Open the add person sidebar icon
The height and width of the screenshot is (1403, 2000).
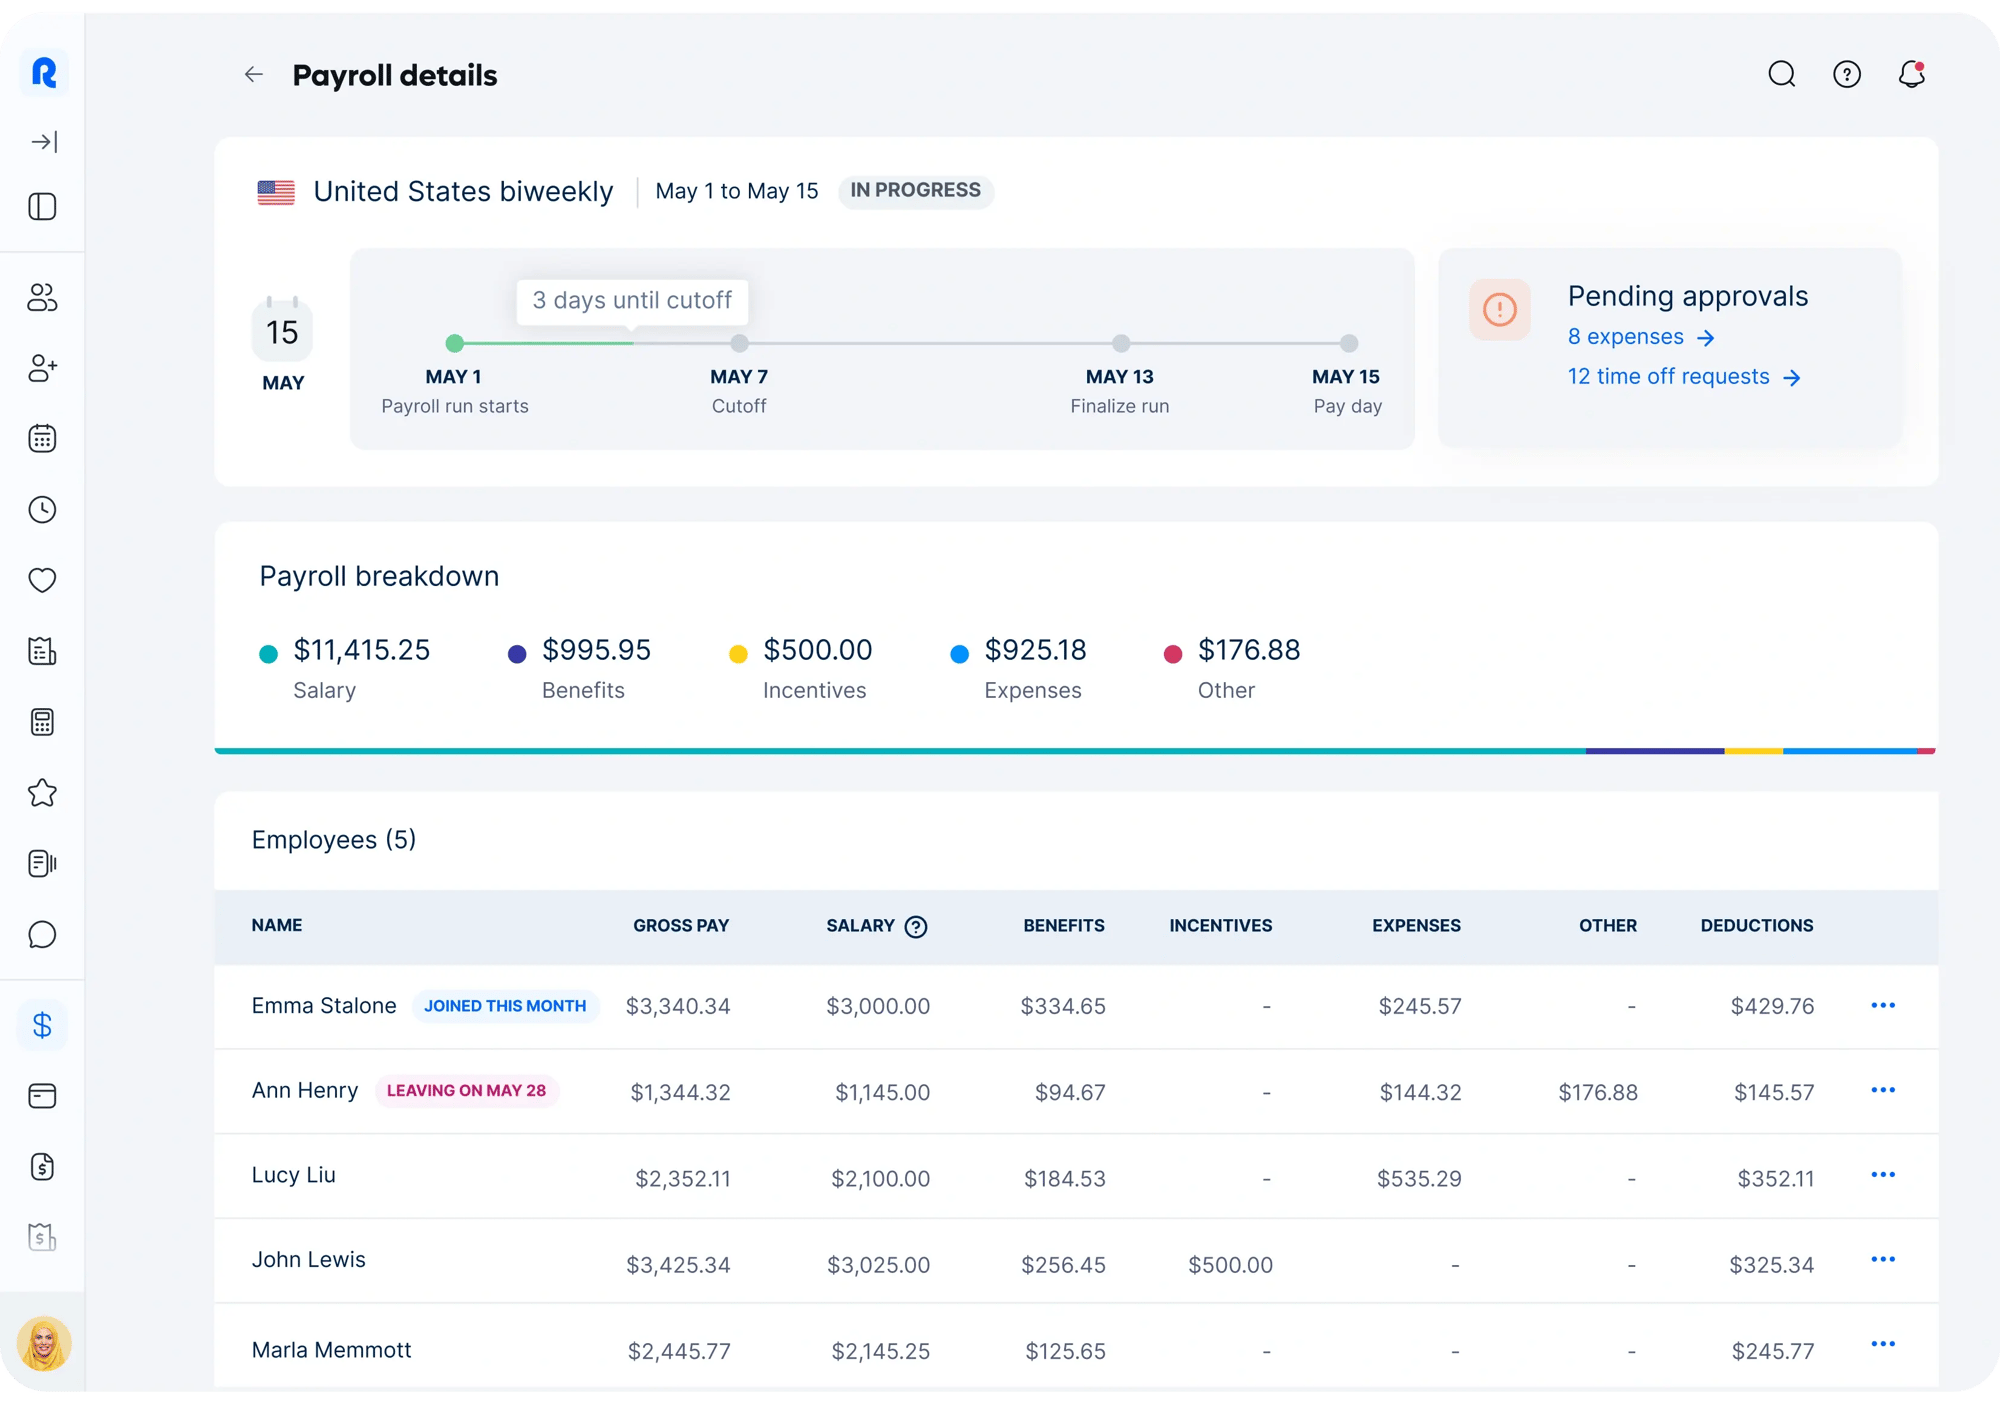click(x=42, y=368)
